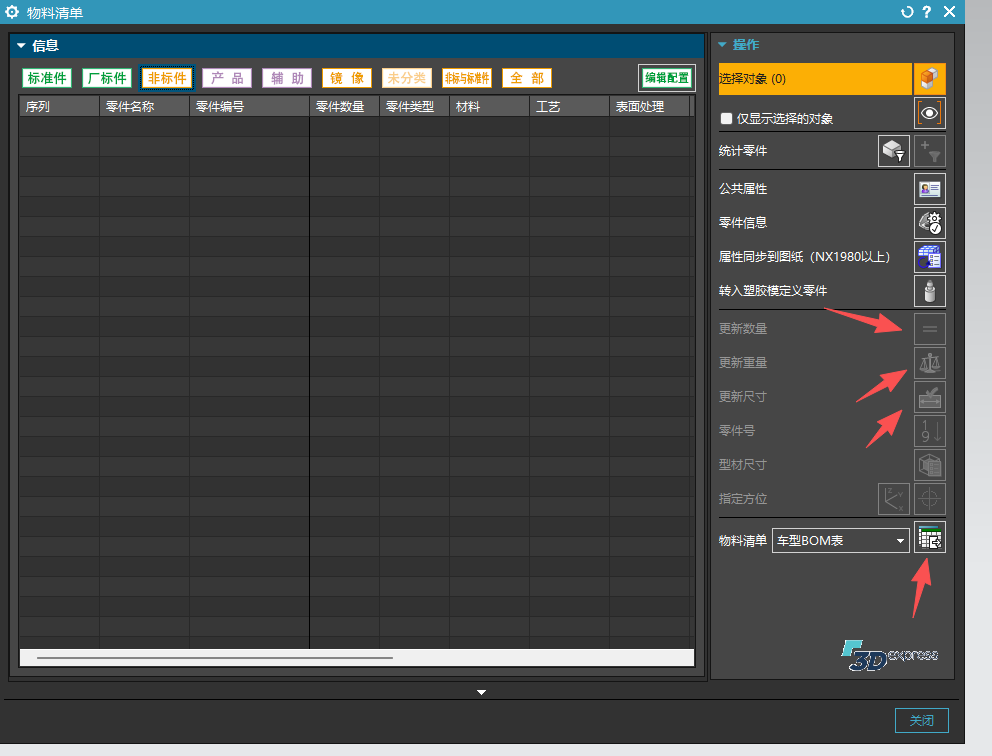Viewport: 992px width, 756px height.
Task: Select the 标准件 filter tab
Action: (x=47, y=78)
